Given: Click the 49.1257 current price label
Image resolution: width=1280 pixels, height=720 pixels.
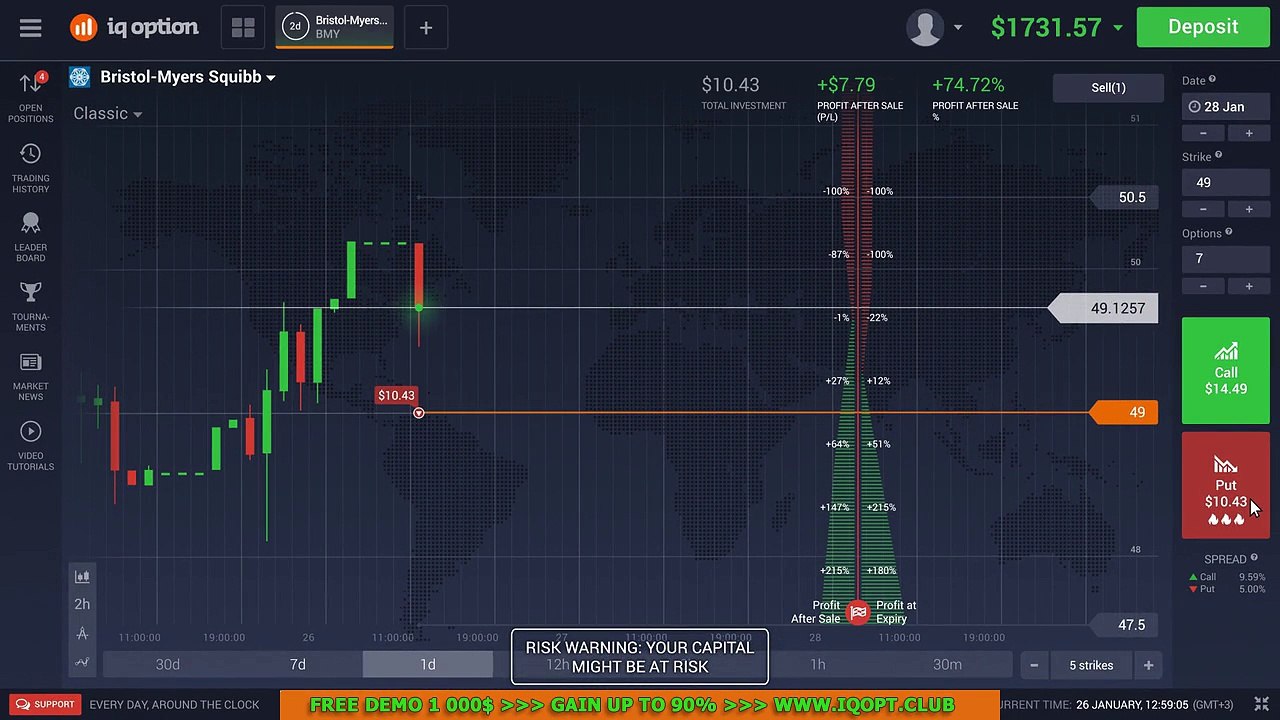Looking at the screenshot, I should [1104, 308].
